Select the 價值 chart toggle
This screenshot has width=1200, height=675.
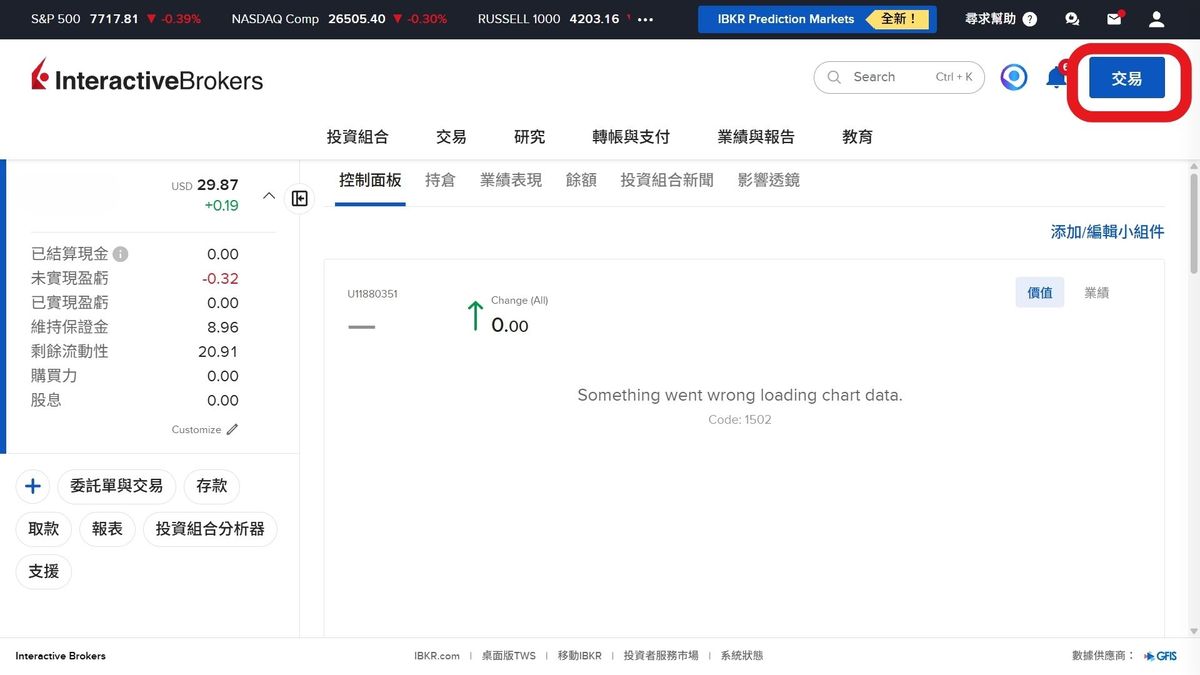coord(1040,293)
